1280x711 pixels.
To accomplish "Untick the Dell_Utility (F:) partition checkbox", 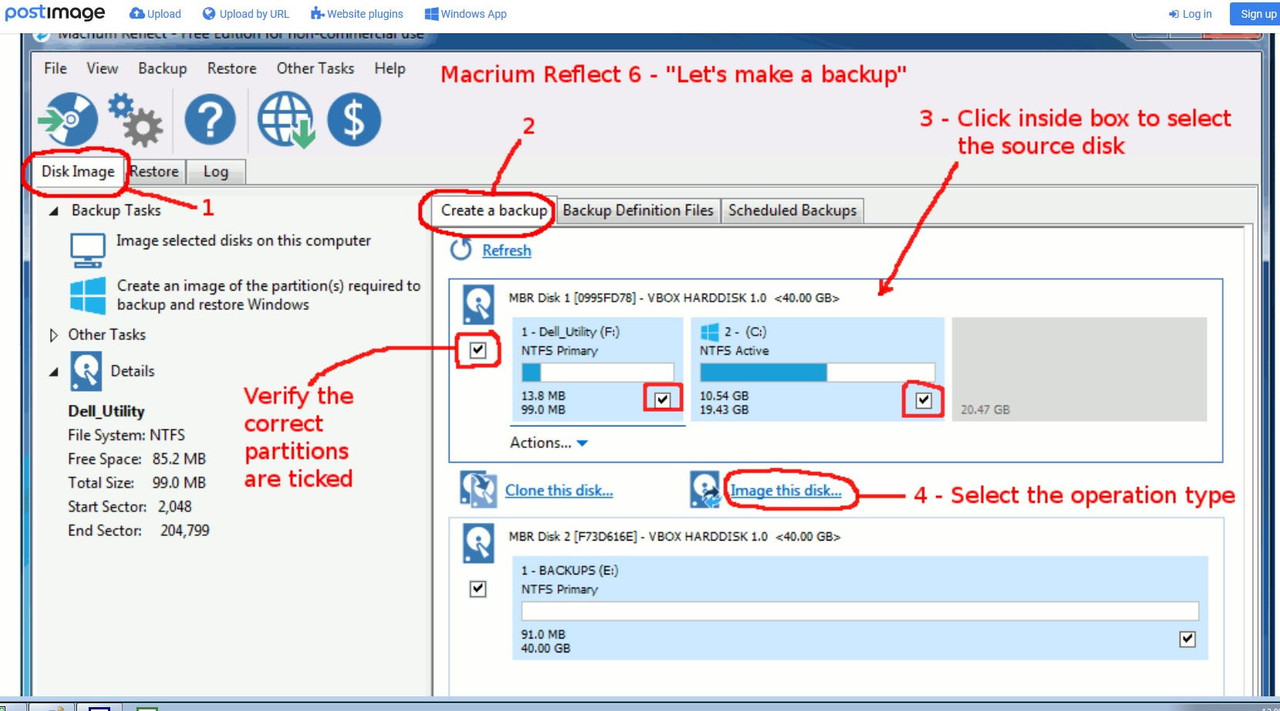I will [x=662, y=399].
